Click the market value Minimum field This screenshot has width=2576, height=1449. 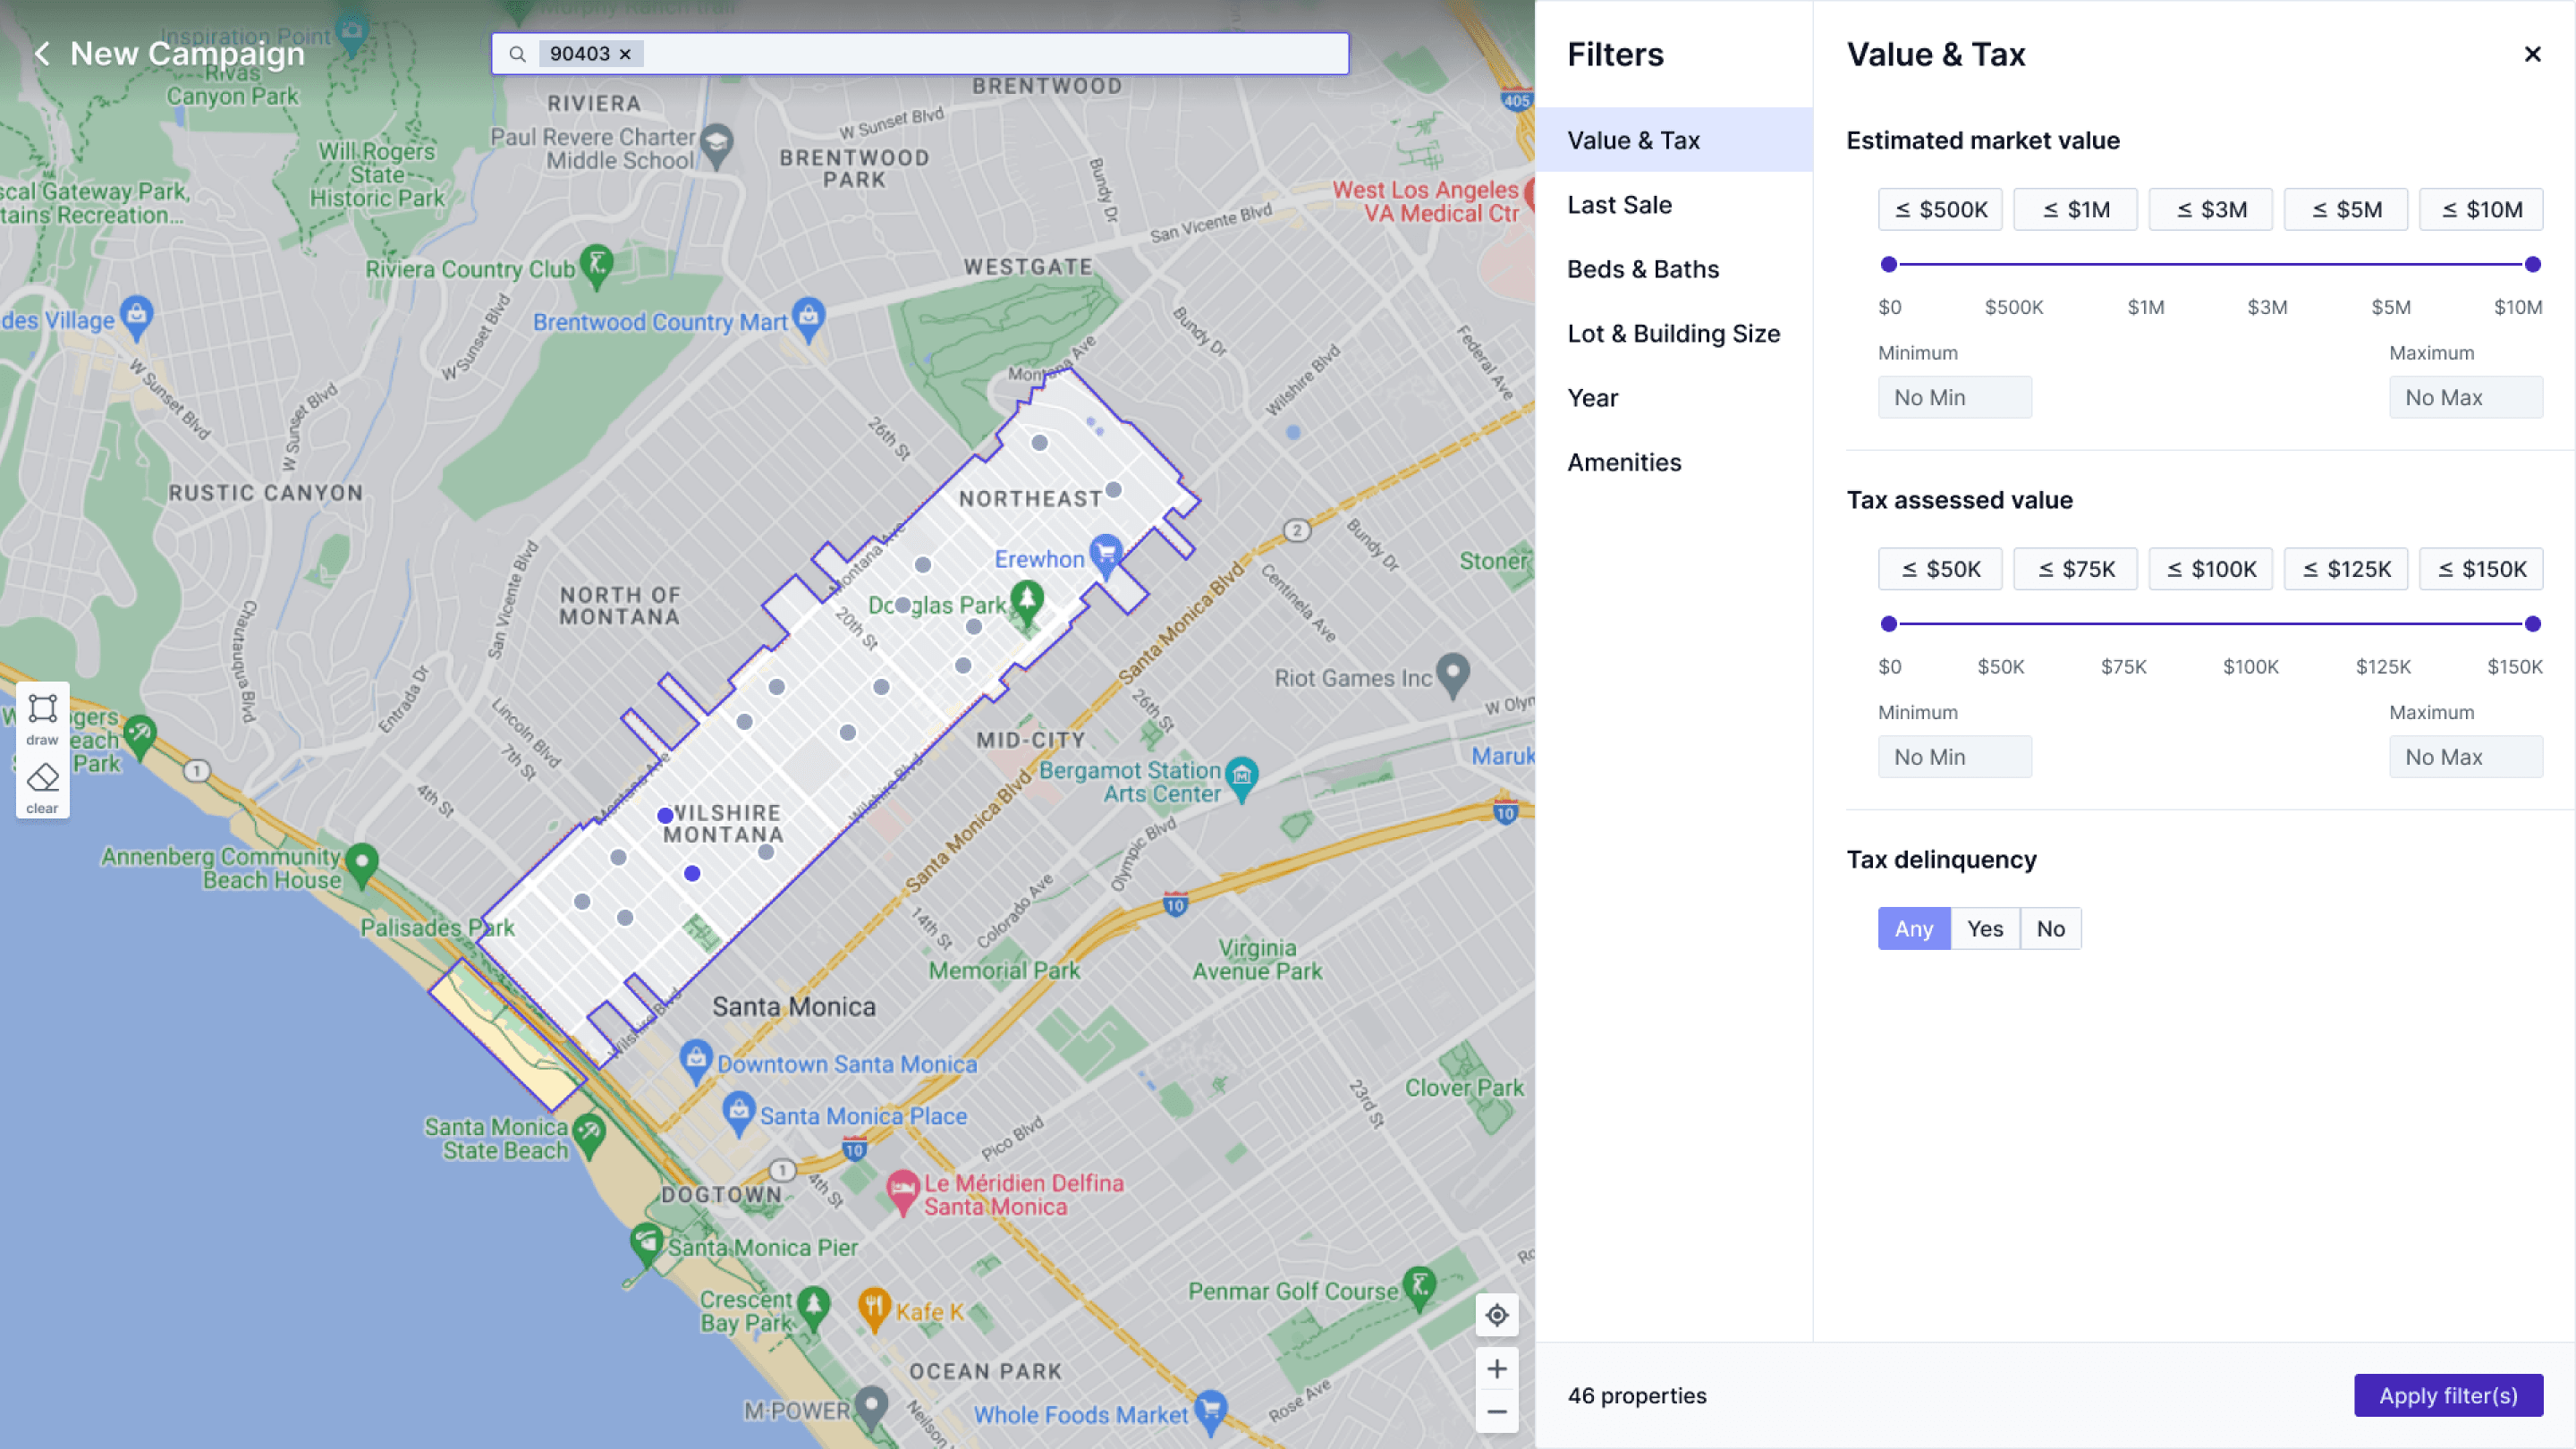point(1954,397)
